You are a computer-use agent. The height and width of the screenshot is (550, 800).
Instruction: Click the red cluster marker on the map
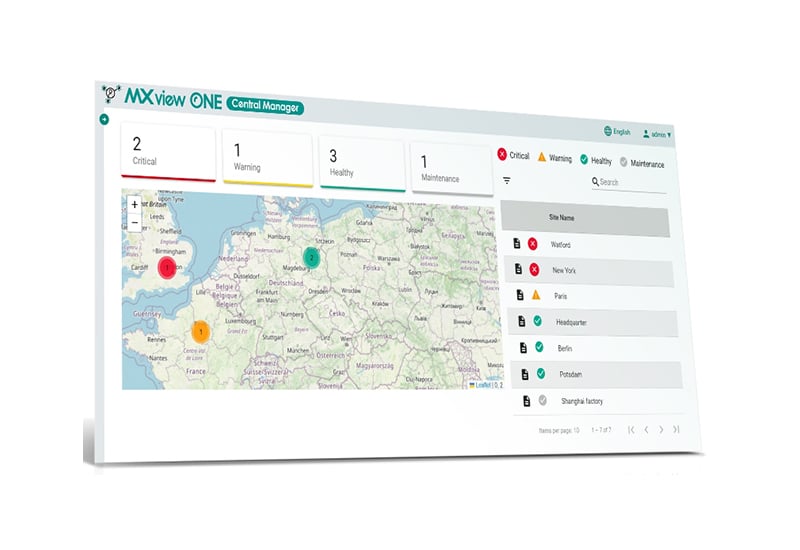point(167,267)
